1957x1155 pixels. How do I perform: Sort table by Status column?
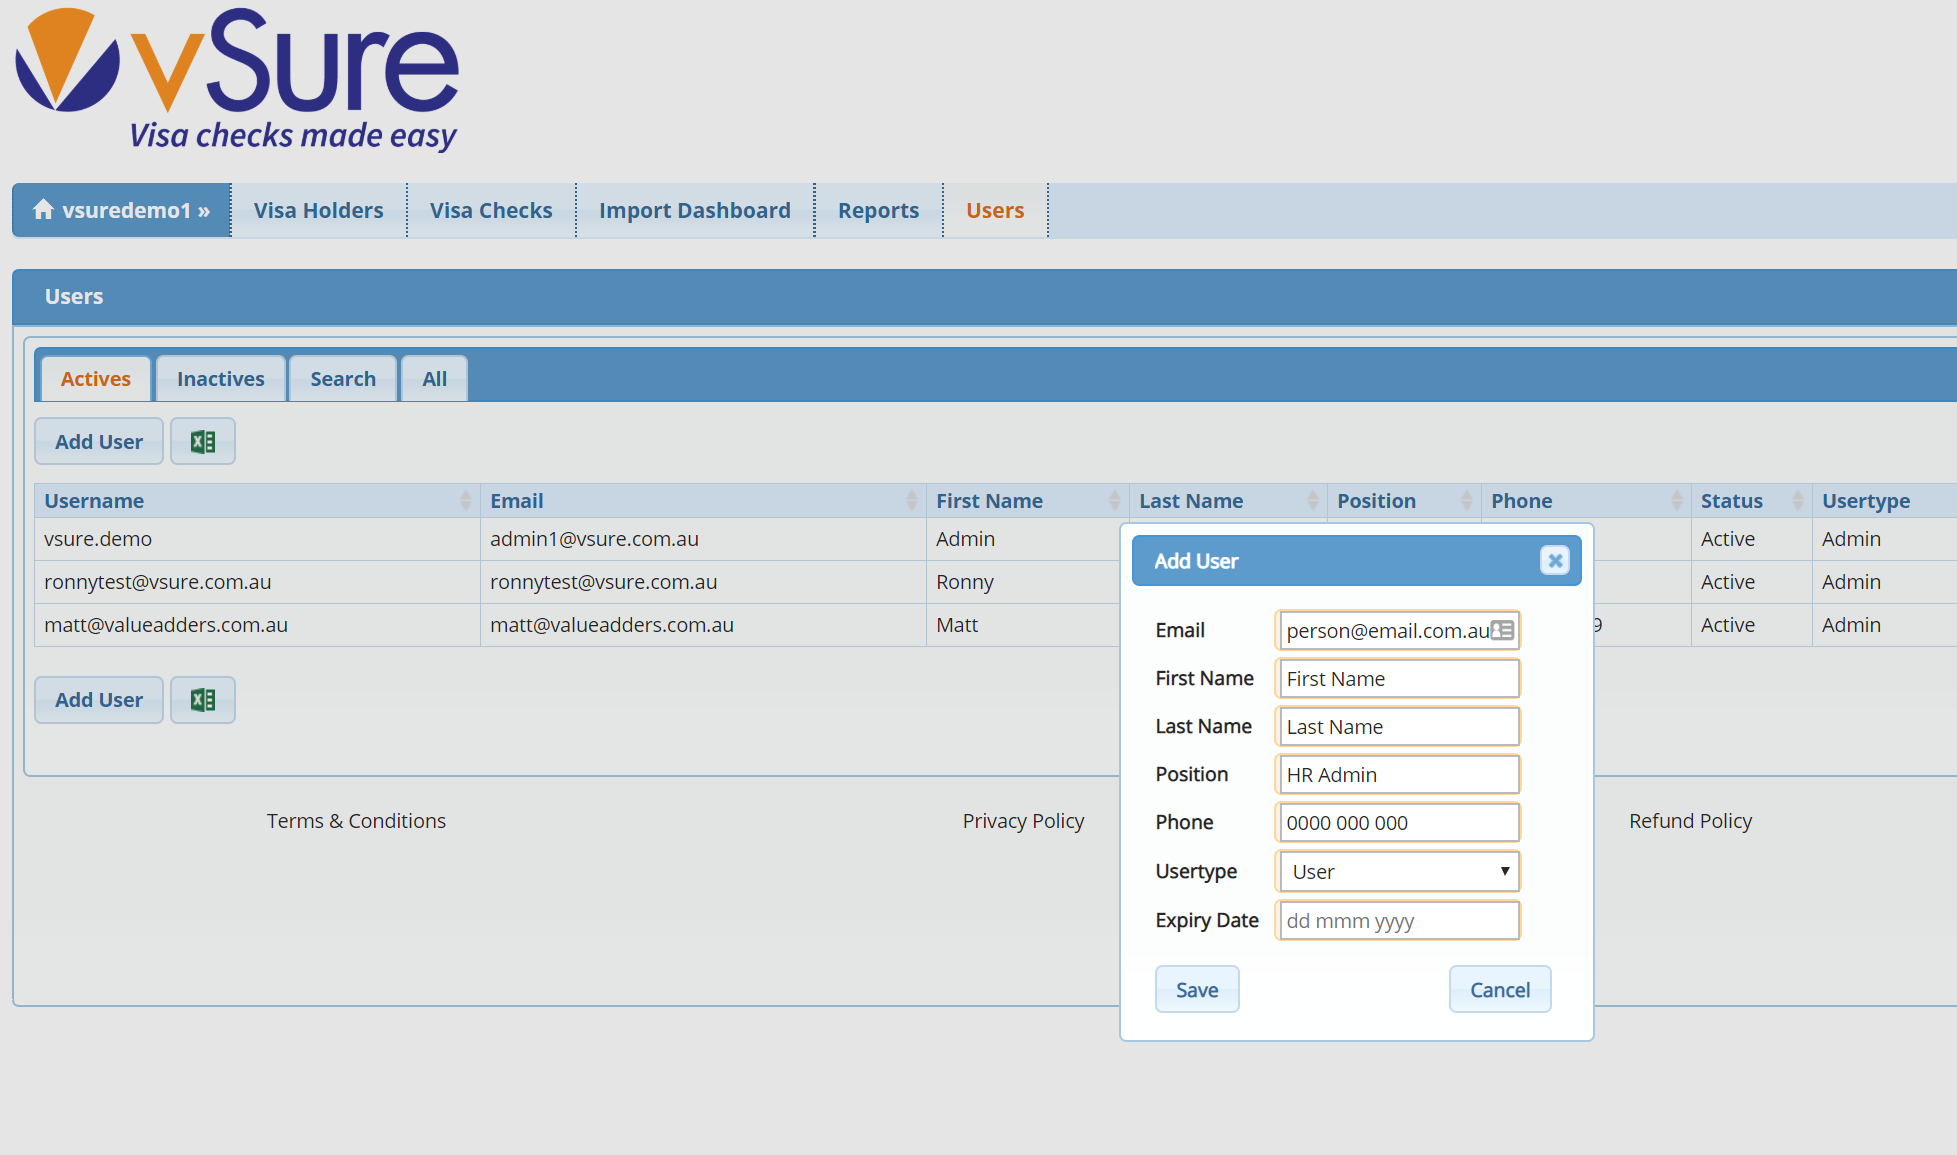point(1751,500)
